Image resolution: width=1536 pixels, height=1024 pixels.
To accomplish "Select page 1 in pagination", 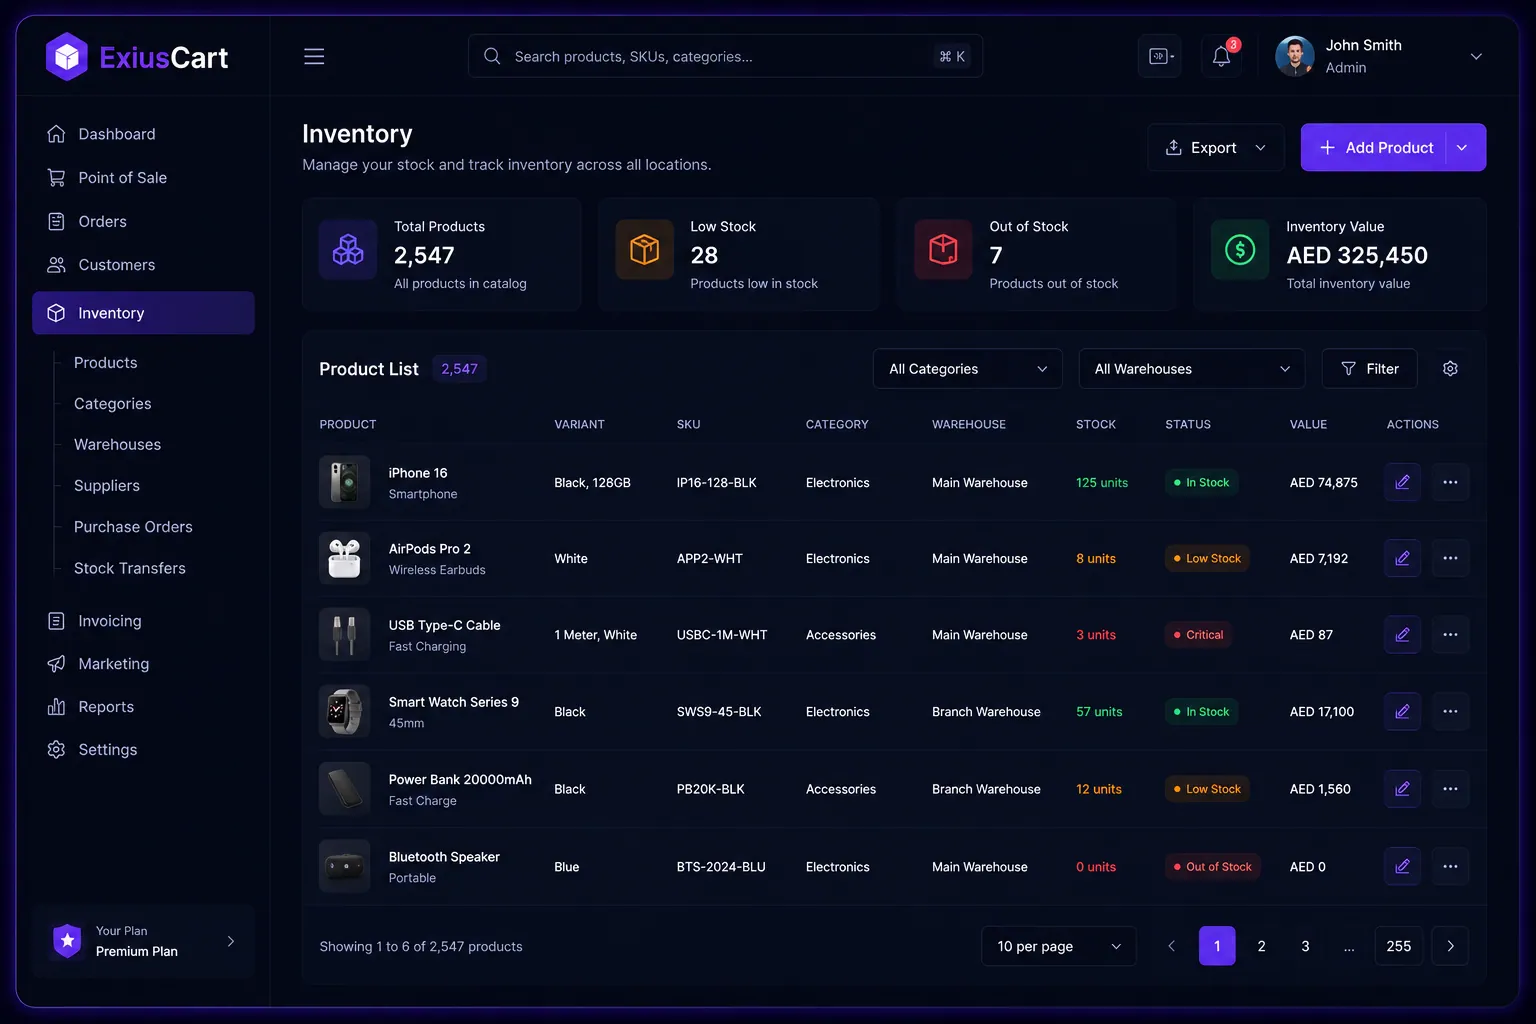I will pyautogui.click(x=1217, y=946).
